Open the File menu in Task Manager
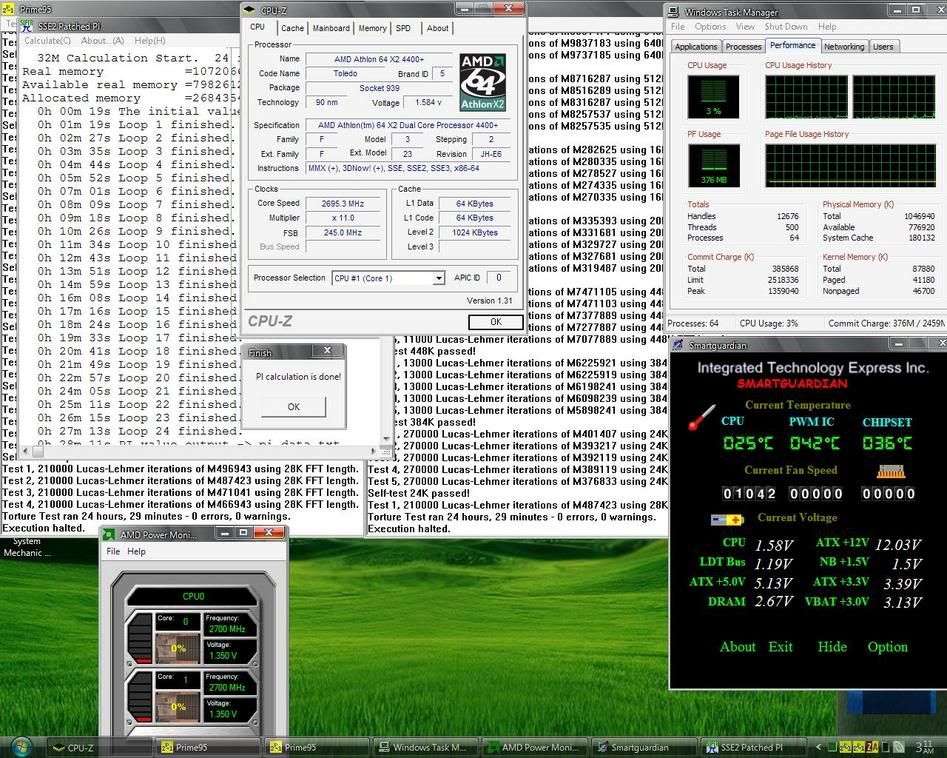Screen dimensions: 947x758 tap(678, 27)
